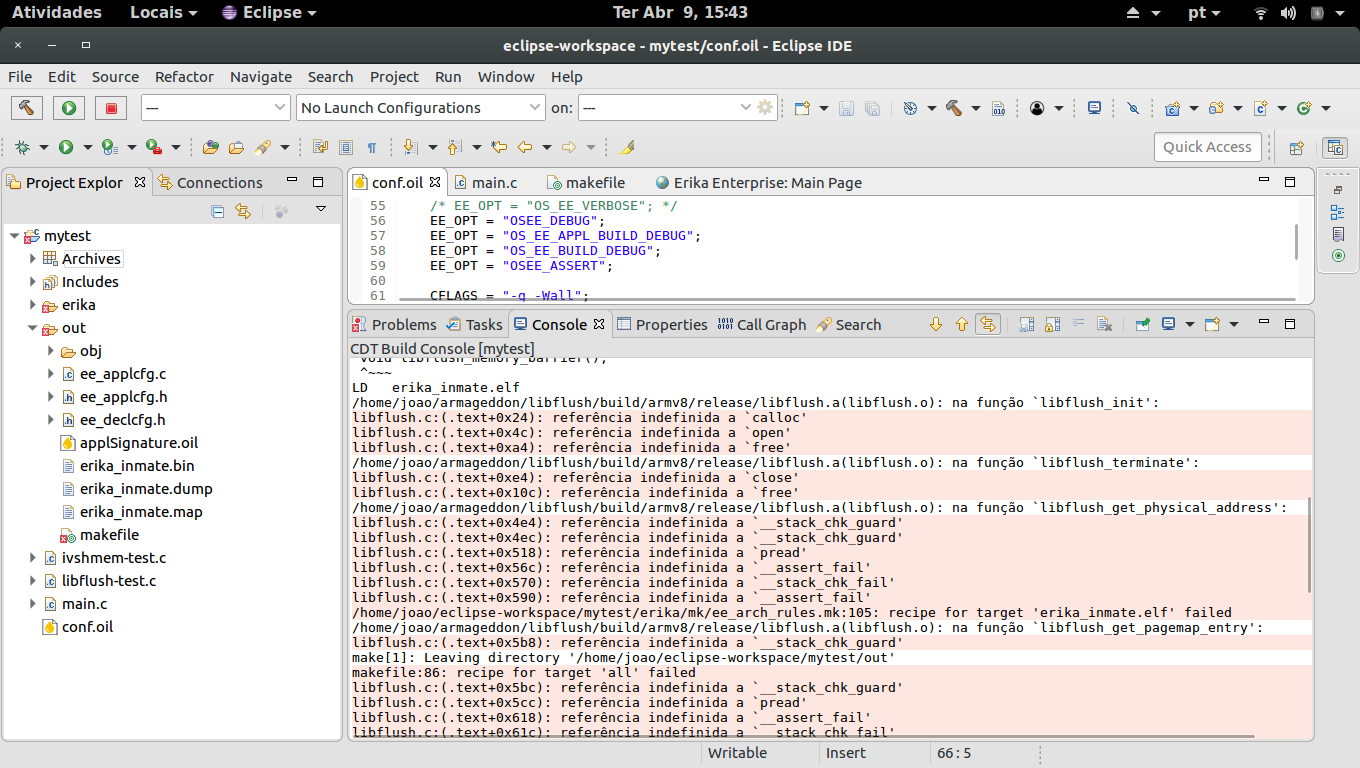Click Next Annotation arrow icon
This screenshot has width=1360, height=768.
(409, 147)
